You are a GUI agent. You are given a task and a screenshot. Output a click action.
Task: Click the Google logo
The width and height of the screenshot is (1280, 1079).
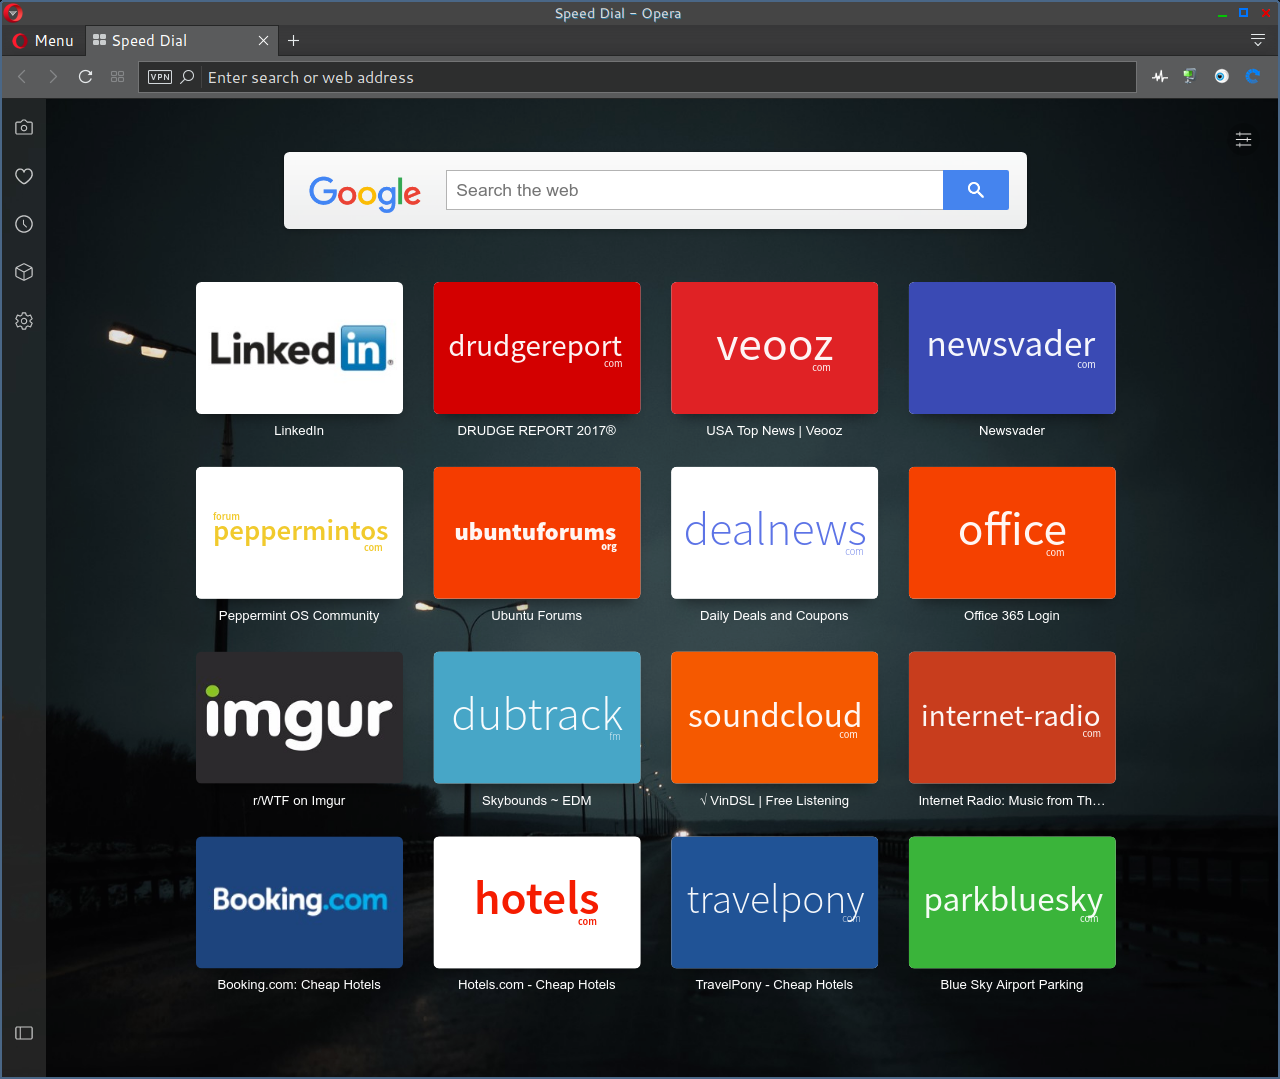pos(365,193)
